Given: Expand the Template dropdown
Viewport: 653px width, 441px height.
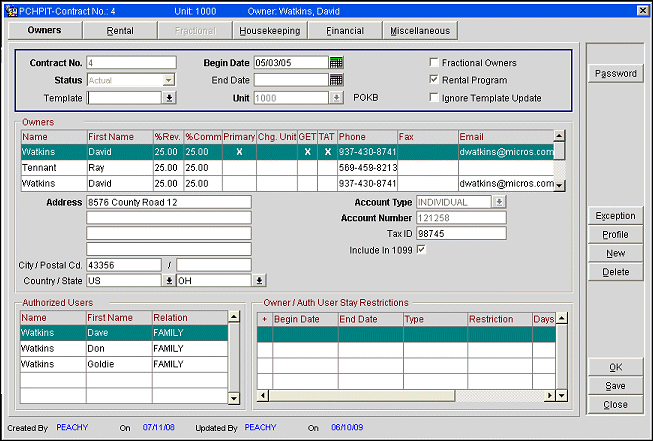Looking at the screenshot, I should coord(169,98).
